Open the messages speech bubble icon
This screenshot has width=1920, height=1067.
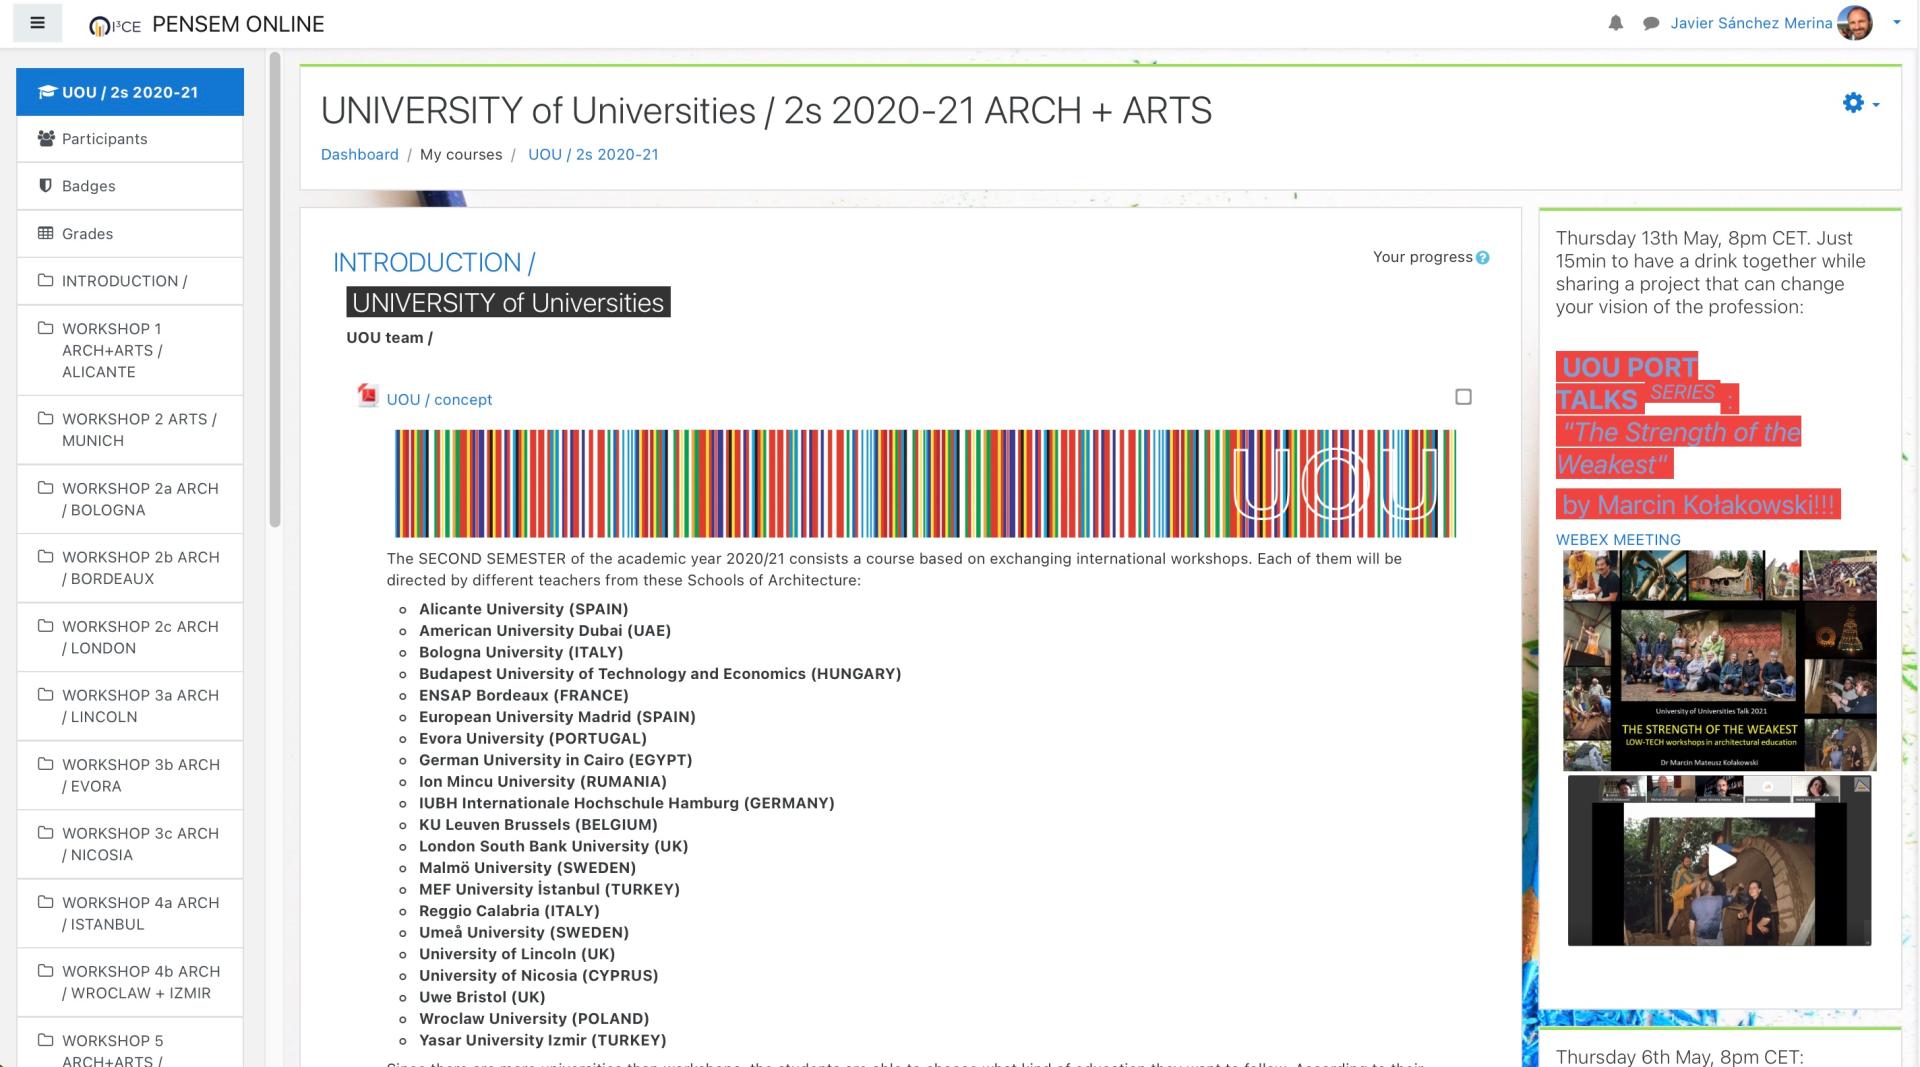tap(1650, 23)
